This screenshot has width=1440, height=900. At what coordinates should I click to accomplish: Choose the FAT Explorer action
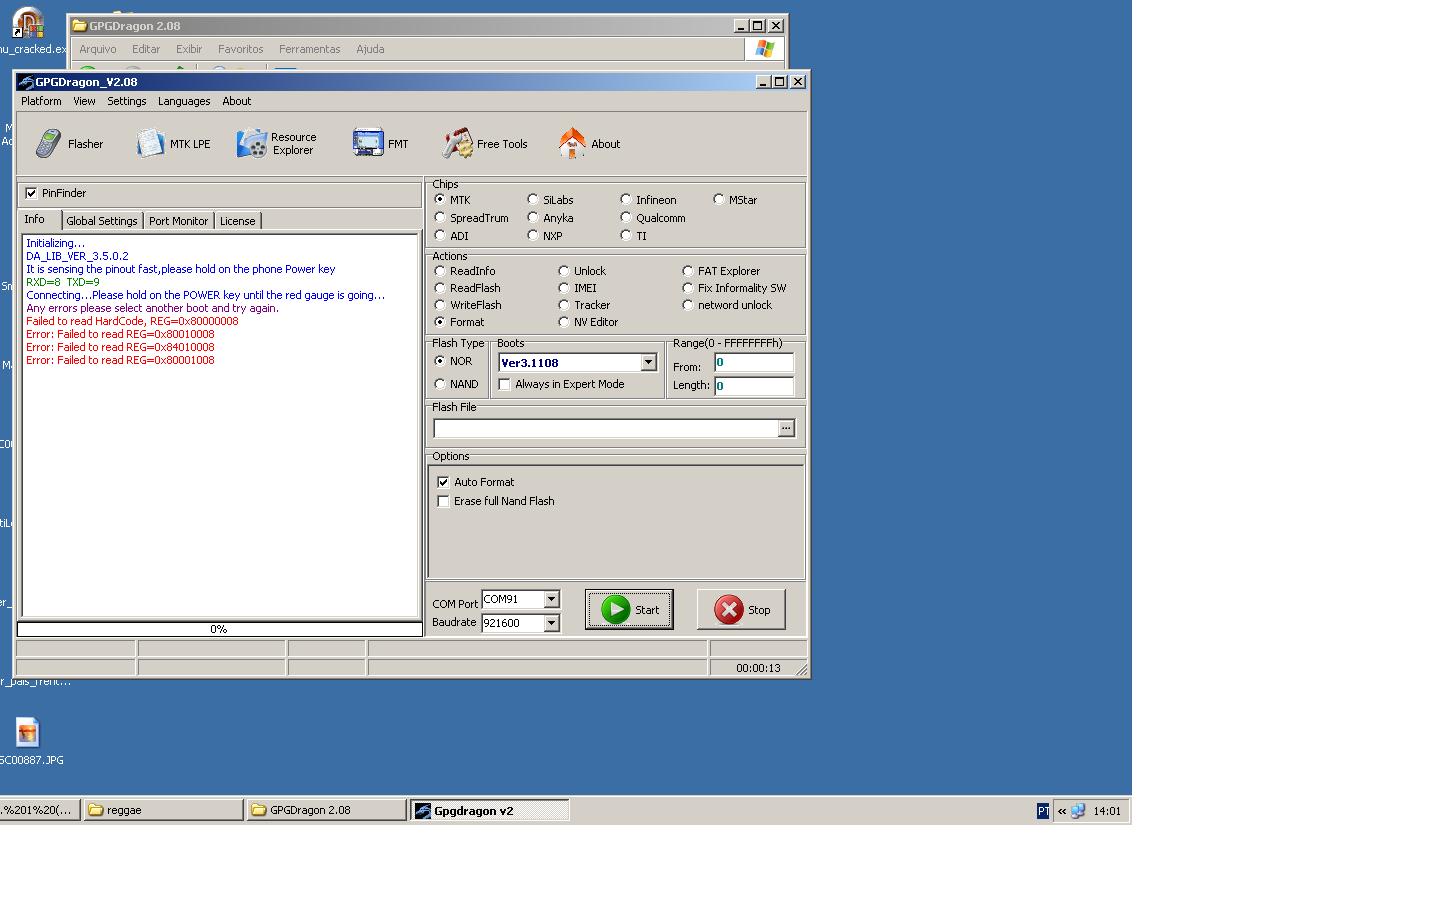pos(688,271)
